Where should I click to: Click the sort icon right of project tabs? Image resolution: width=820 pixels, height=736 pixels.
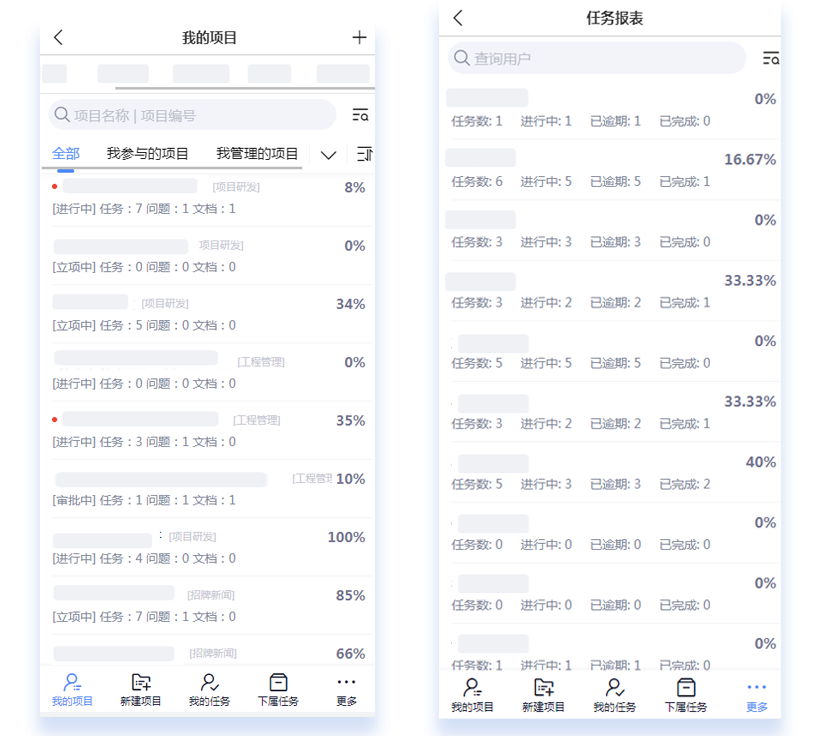click(365, 154)
